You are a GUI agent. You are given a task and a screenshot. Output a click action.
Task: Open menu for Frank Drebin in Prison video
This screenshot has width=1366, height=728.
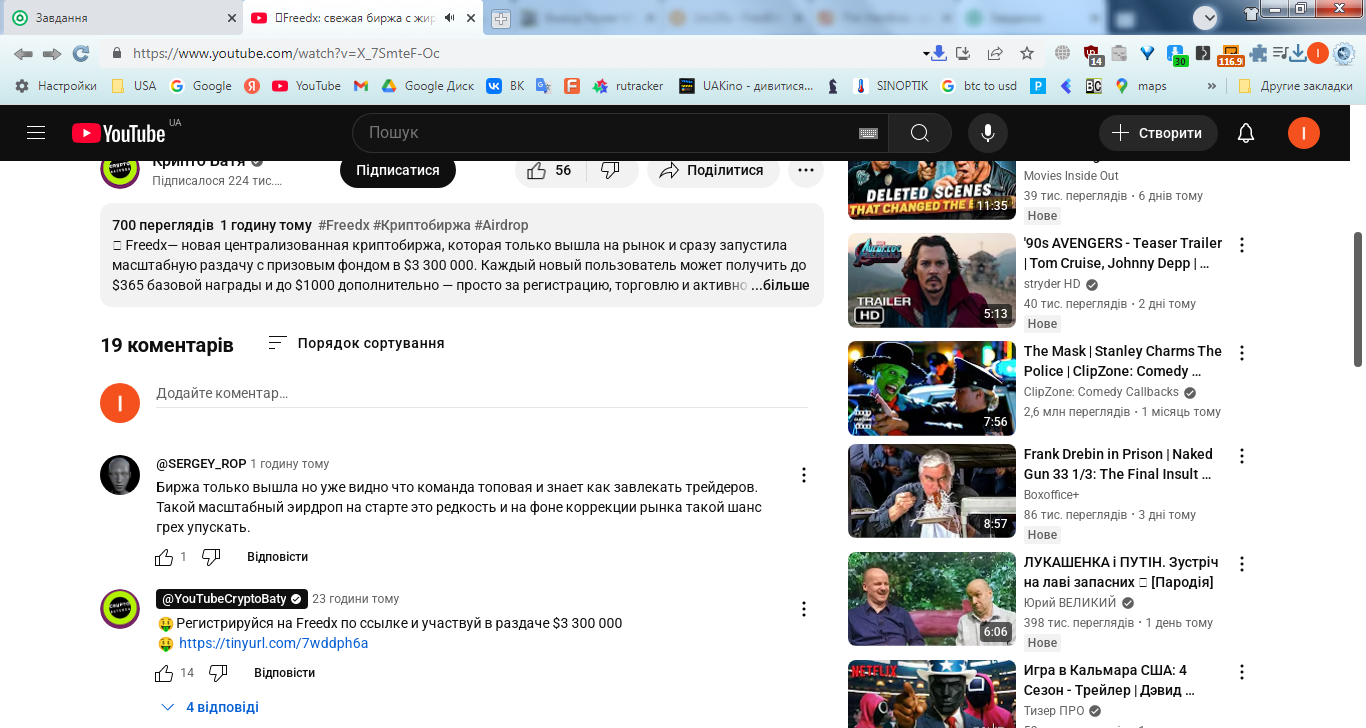click(1242, 456)
